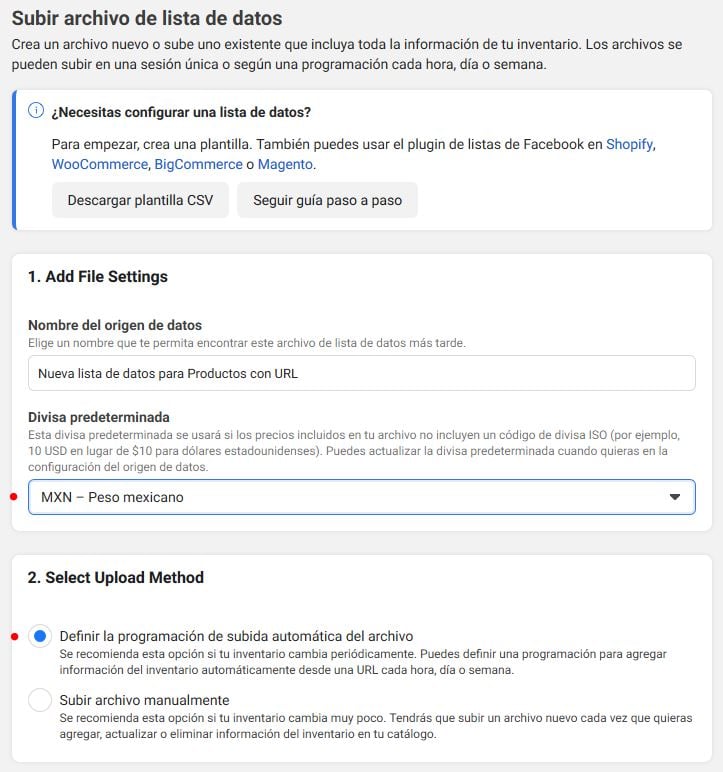Screen dimensions: 723x772
Task: Click the red dot beside automatic upload option
Action: [14, 637]
